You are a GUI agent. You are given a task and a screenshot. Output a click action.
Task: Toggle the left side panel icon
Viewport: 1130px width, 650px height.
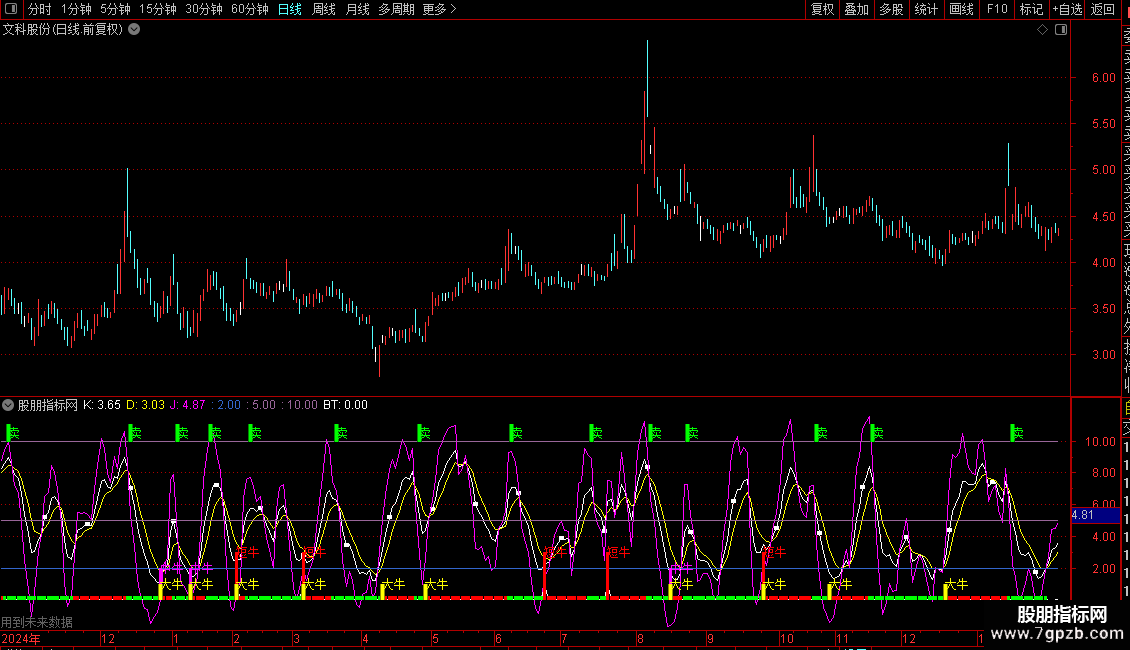(11, 9)
